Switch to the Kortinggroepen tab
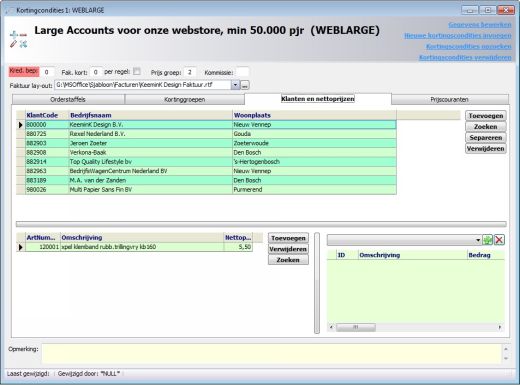 [184, 99]
